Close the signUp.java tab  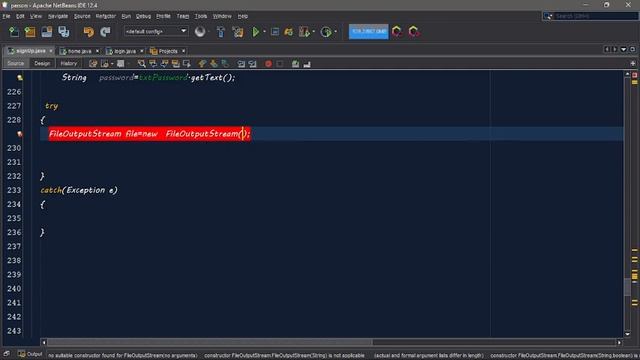[51, 51]
